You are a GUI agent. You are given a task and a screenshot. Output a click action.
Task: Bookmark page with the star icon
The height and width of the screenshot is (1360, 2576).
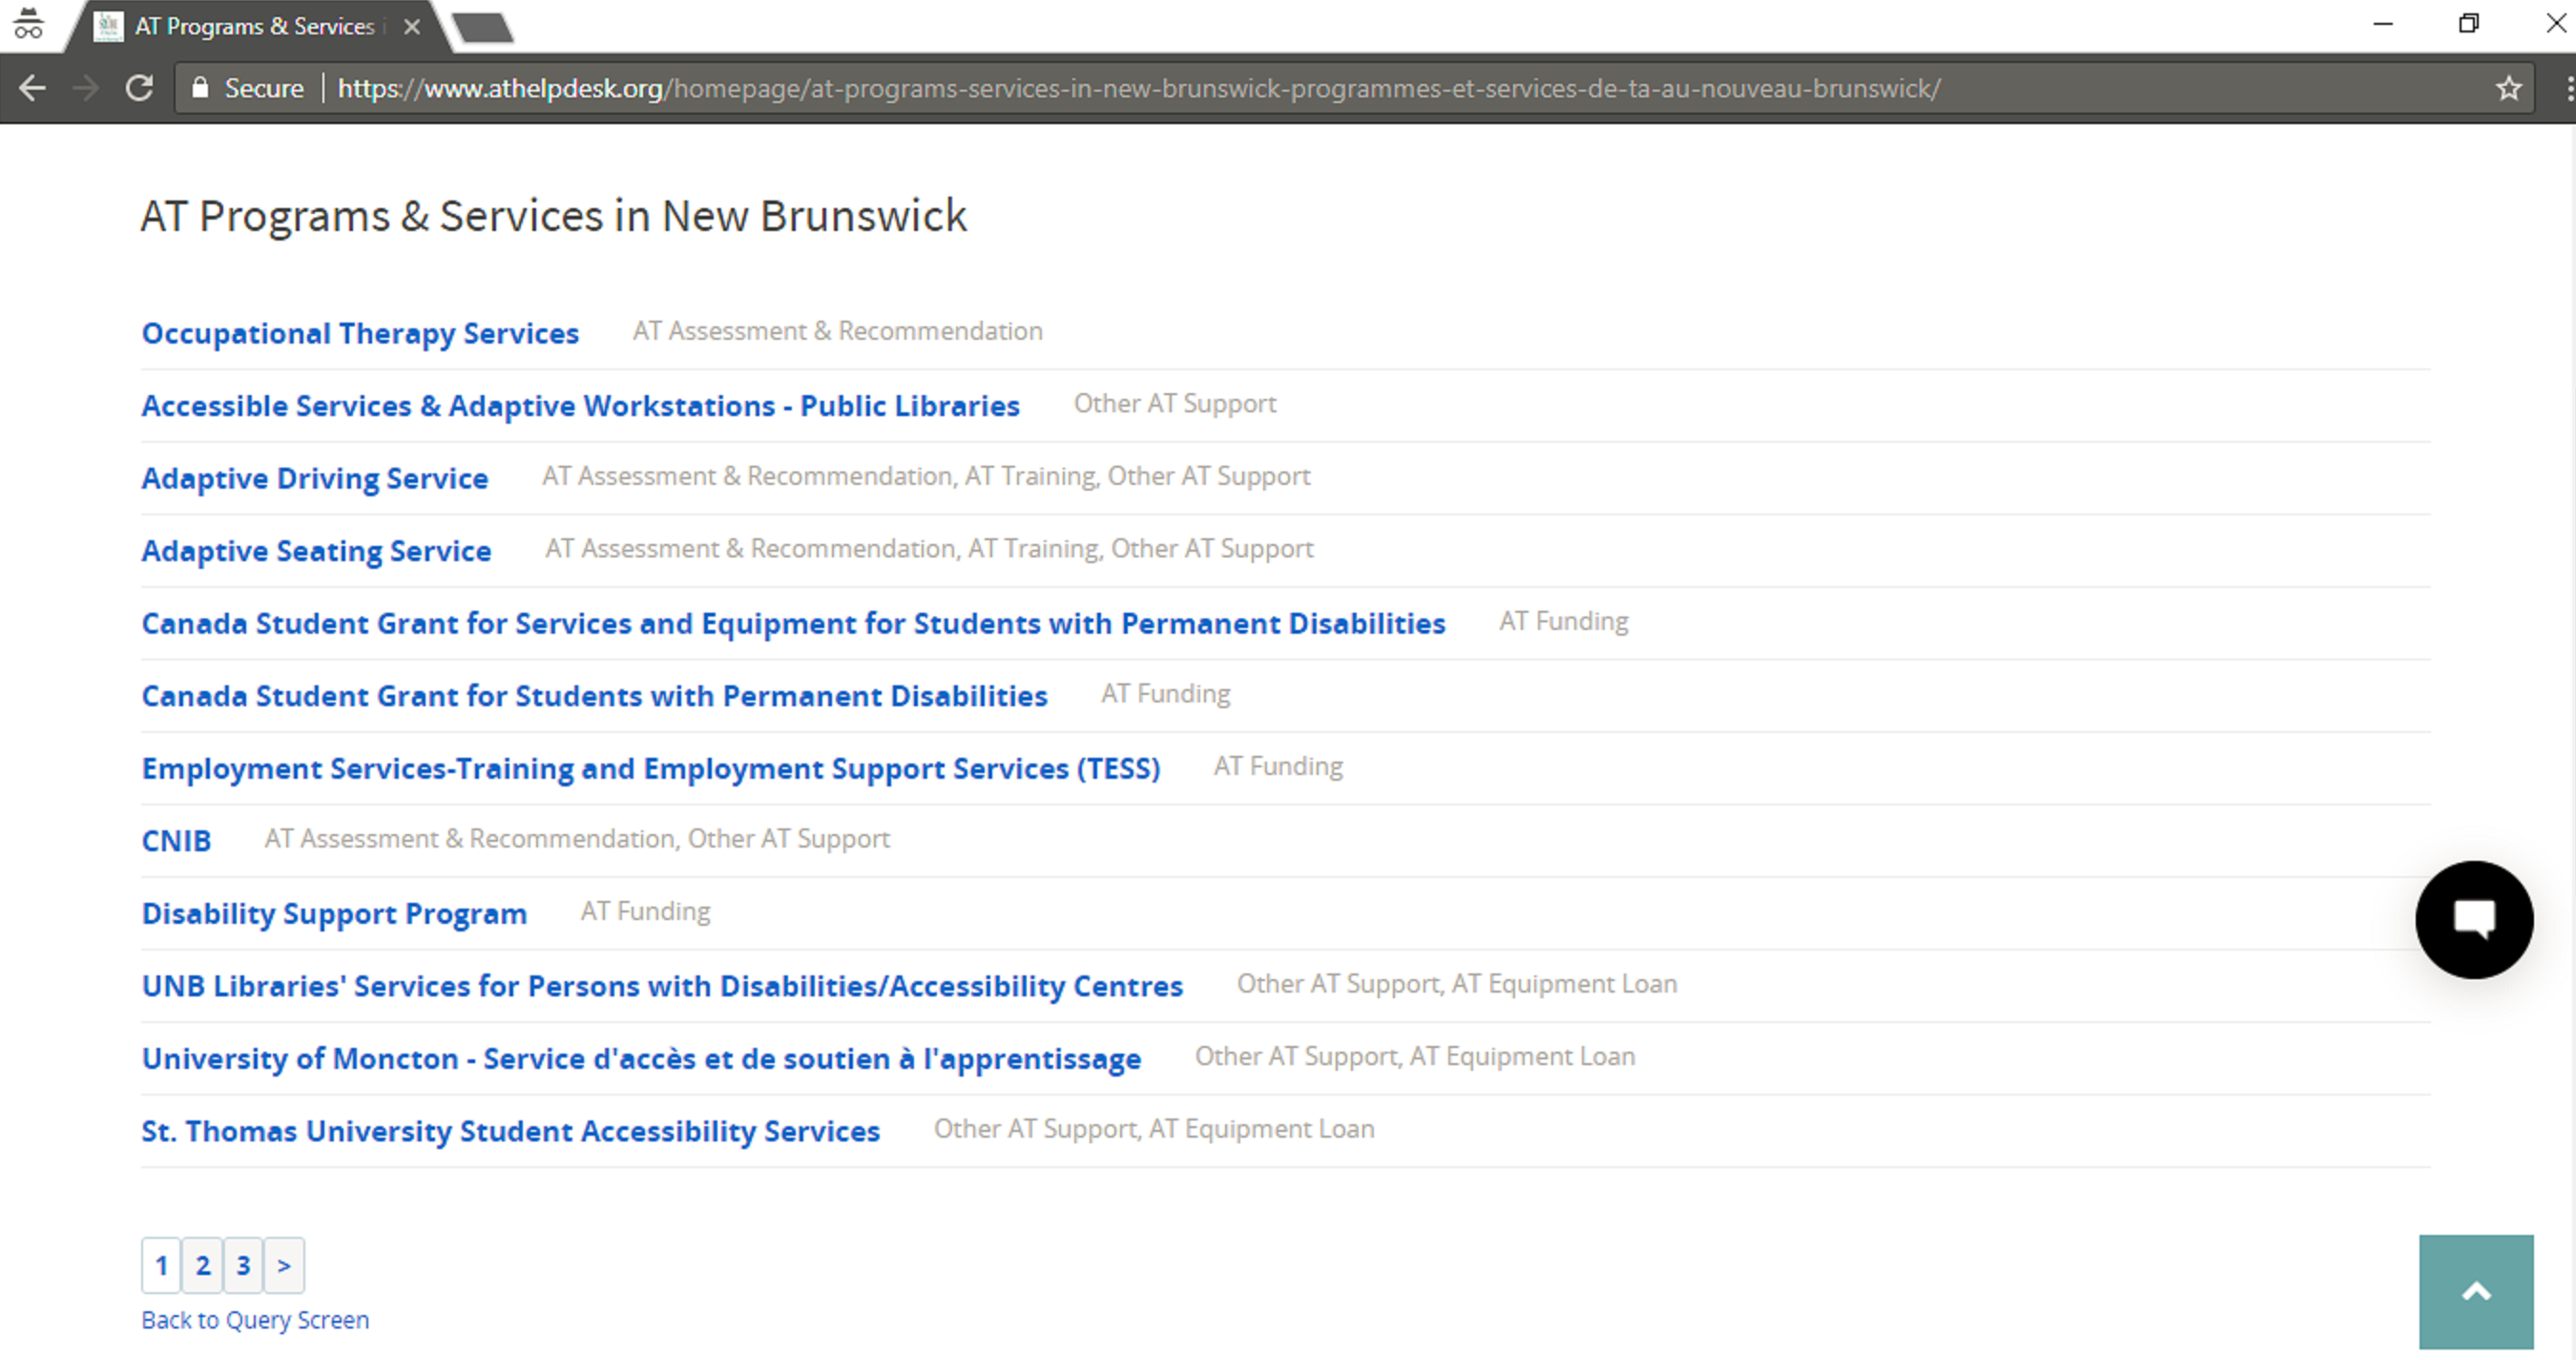pyautogui.click(x=2508, y=88)
